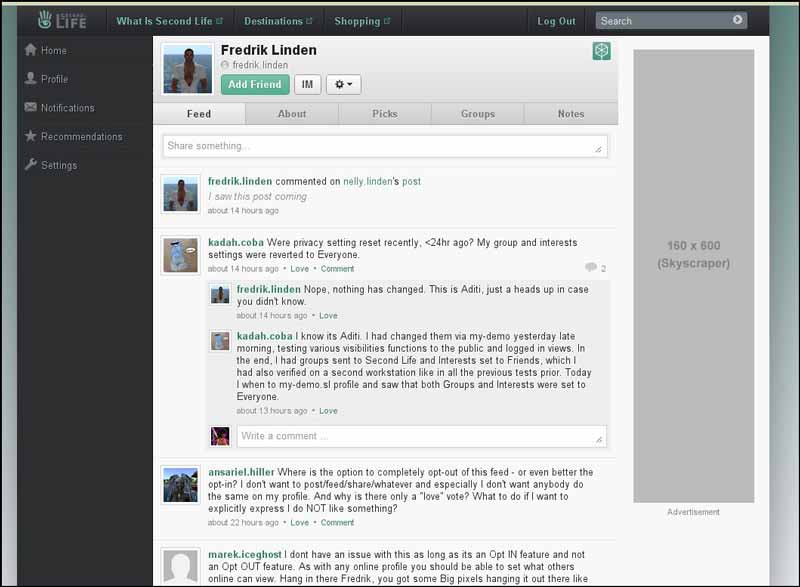Image resolution: width=800 pixels, height=587 pixels.
Task: Click the IM button
Action: (307, 85)
